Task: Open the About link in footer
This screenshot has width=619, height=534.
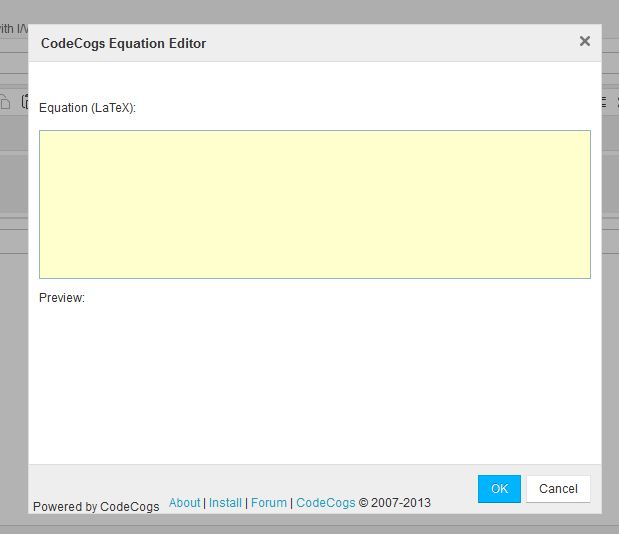Action: point(184,503)
